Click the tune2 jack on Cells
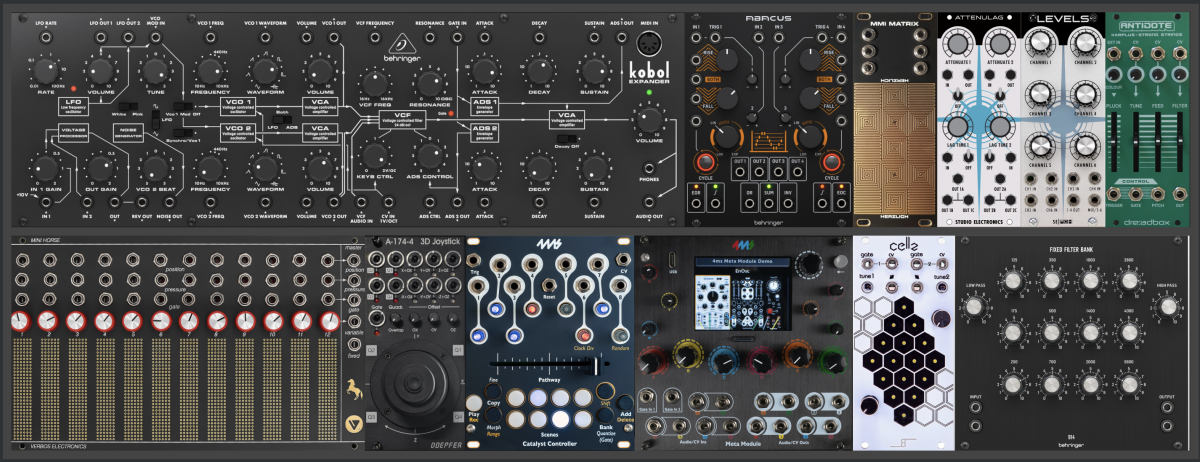The width and height of the screenshot is (1200, 462). [x=941, y=286]
